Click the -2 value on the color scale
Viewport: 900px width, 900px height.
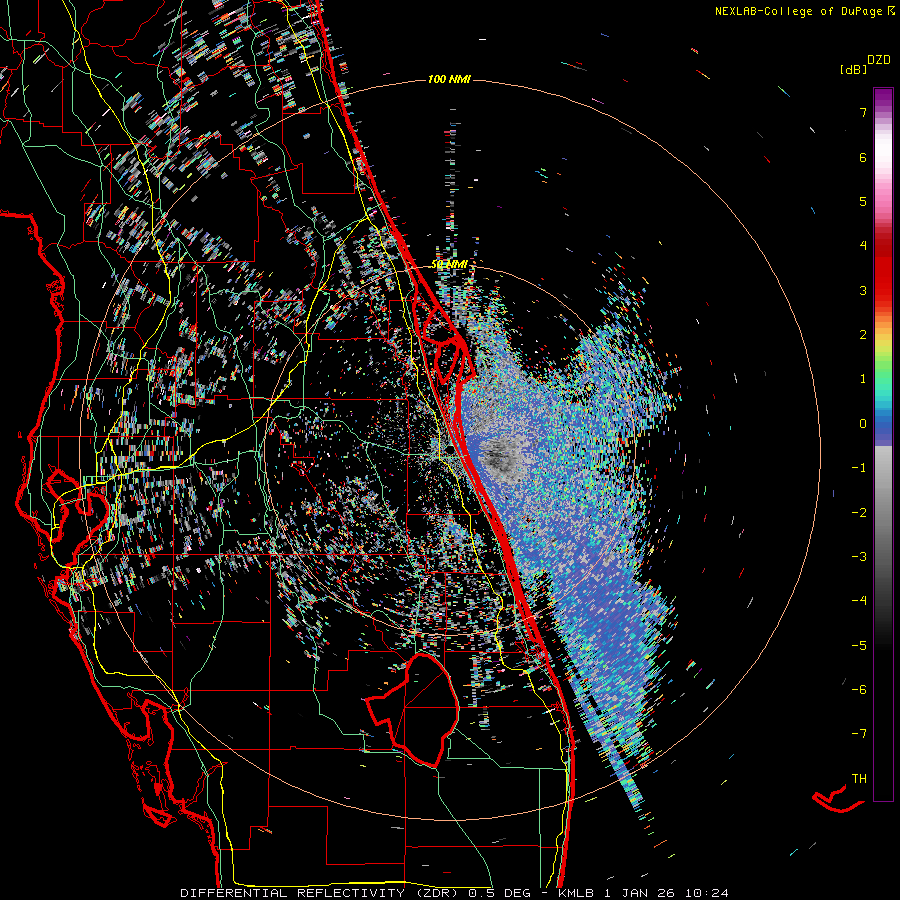[x=859, y=513]
